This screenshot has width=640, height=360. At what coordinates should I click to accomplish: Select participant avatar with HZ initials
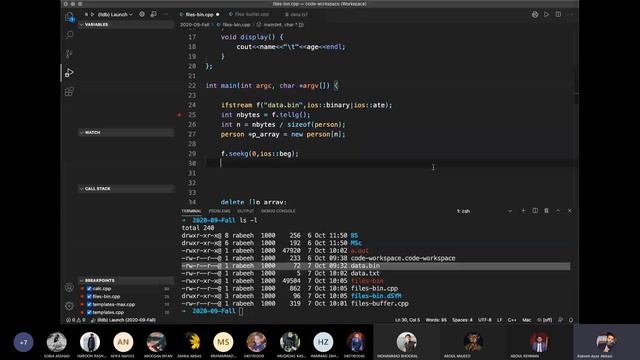323,342
